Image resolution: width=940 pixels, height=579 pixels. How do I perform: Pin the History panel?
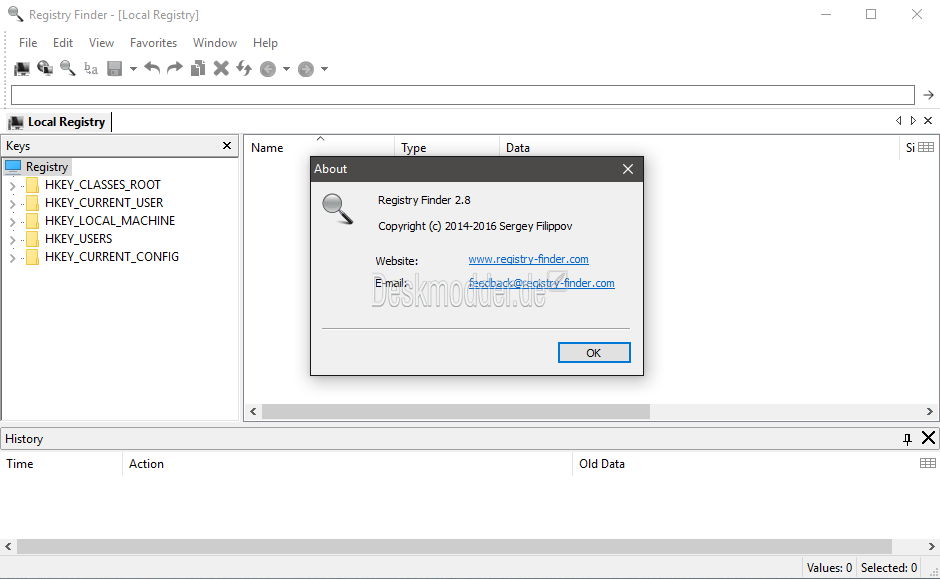907,439
